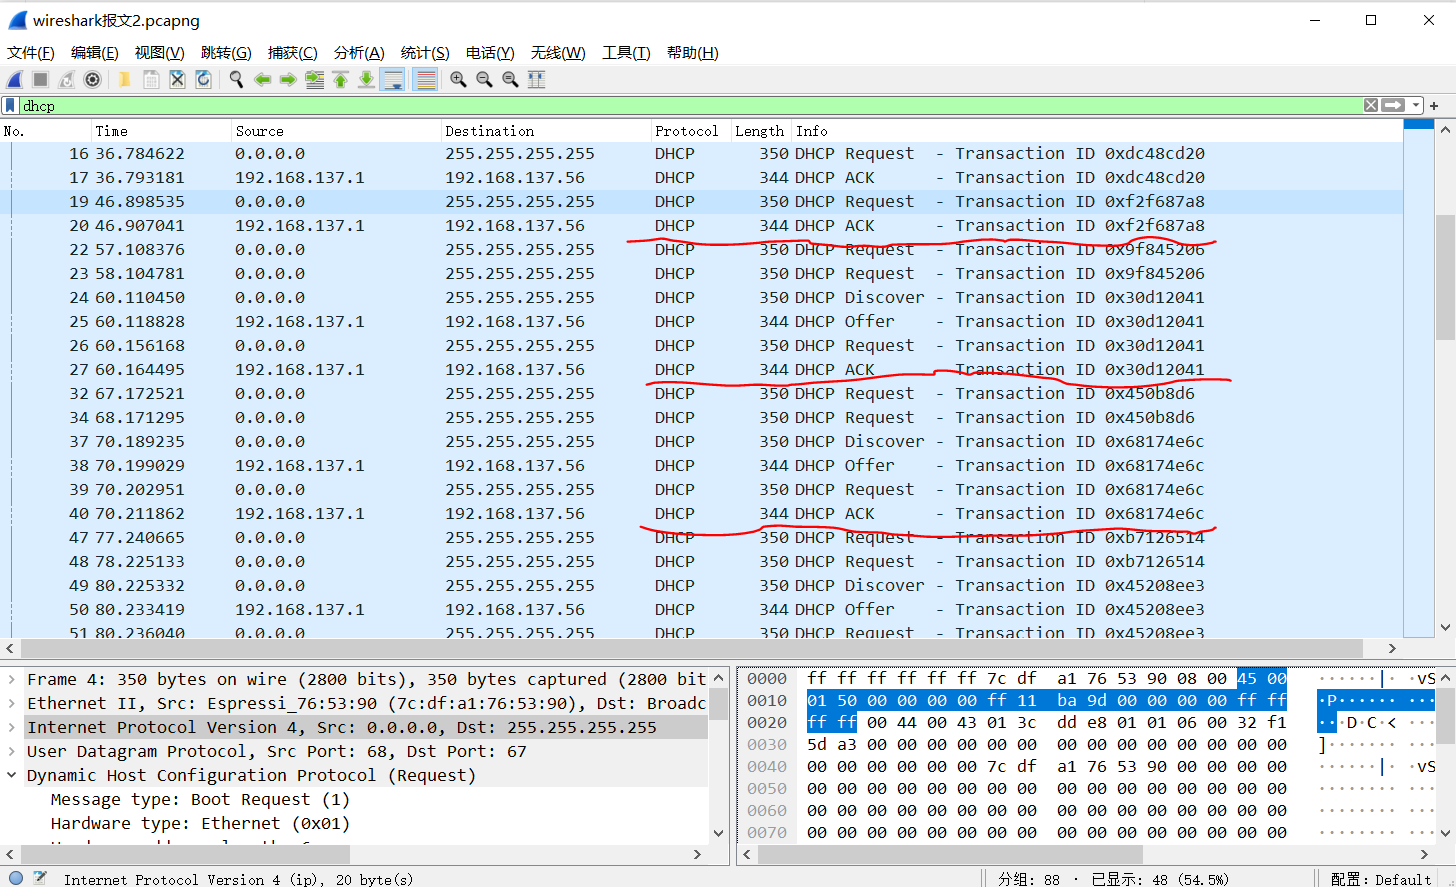Reload the capture file icon
This screenshot has height=887, width=1456.
pos(203,80)
